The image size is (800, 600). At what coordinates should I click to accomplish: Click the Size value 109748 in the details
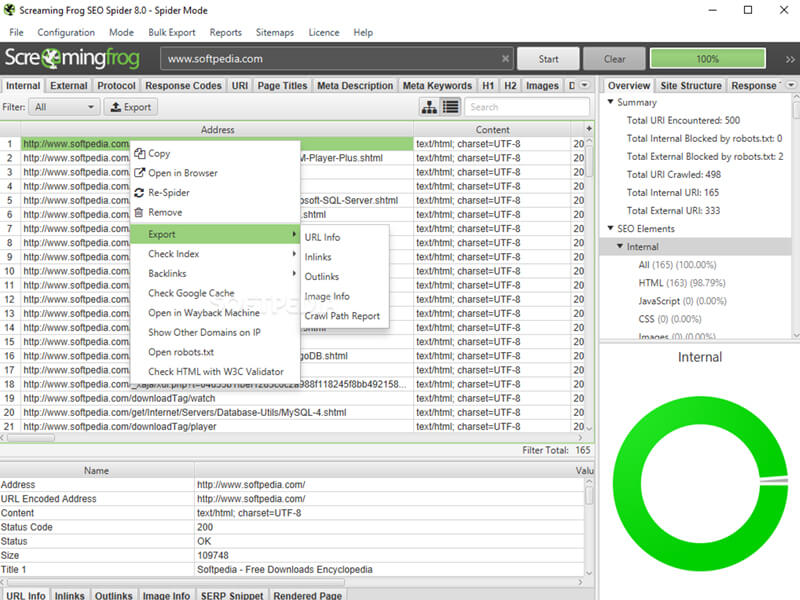[x=213, y=555]
